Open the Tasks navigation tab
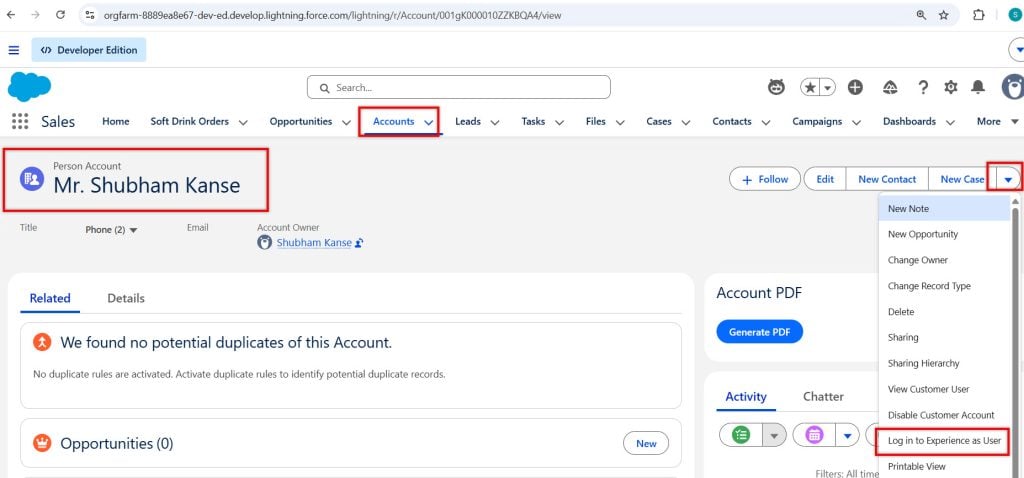The width and height of the screenshot is (1024, 478). pos(533,121)
